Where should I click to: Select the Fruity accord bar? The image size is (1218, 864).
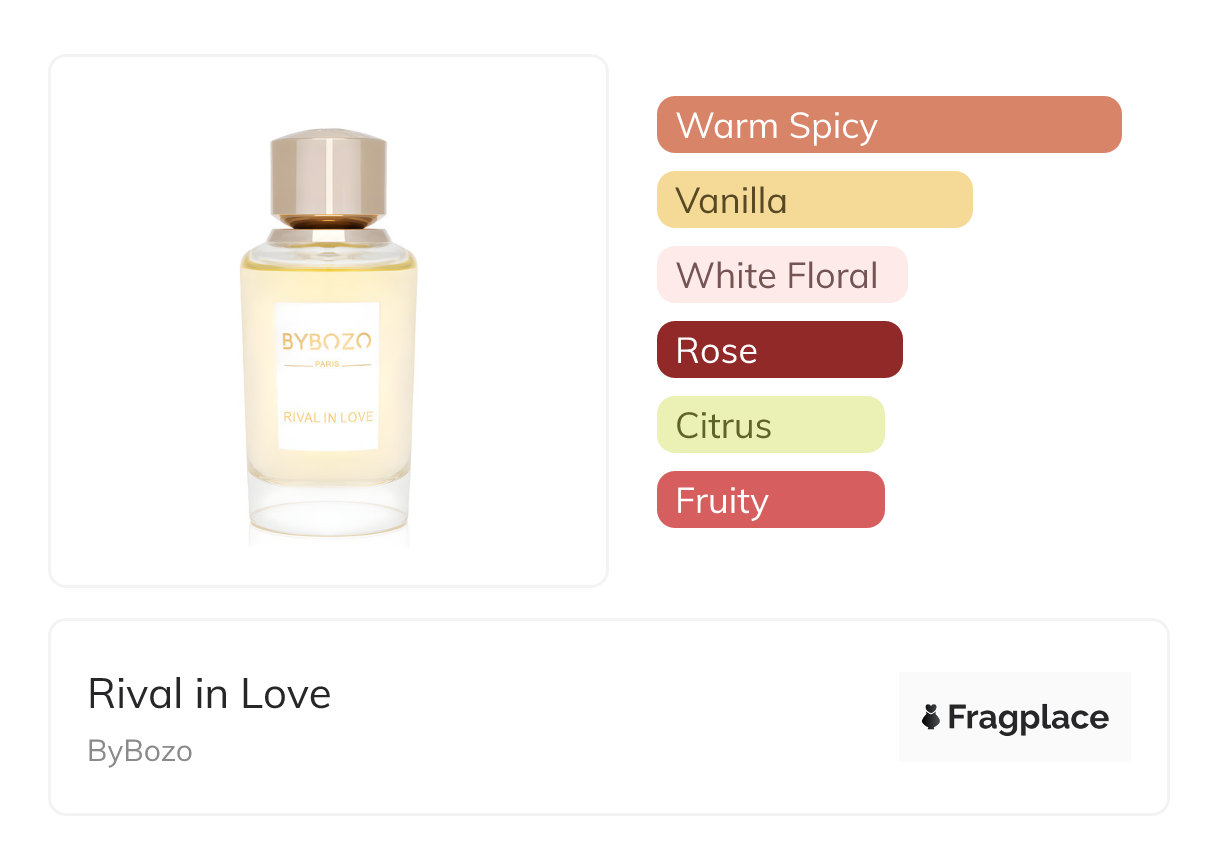(x=770, y=500)
